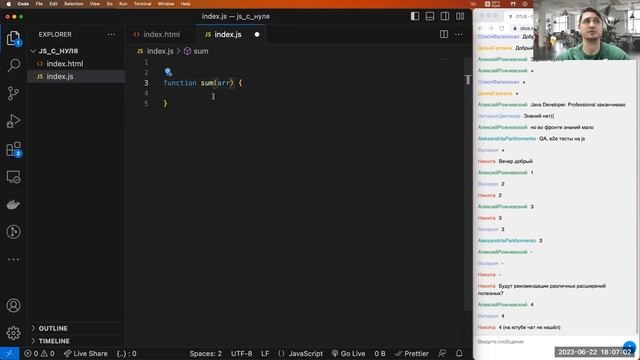Open the File menu
The width and height of the screenshot is (640, 360).
point(39,4)
